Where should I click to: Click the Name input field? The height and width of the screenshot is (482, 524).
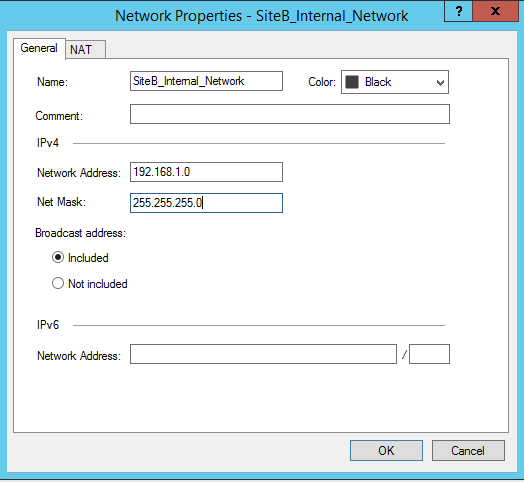click(206, 81)
